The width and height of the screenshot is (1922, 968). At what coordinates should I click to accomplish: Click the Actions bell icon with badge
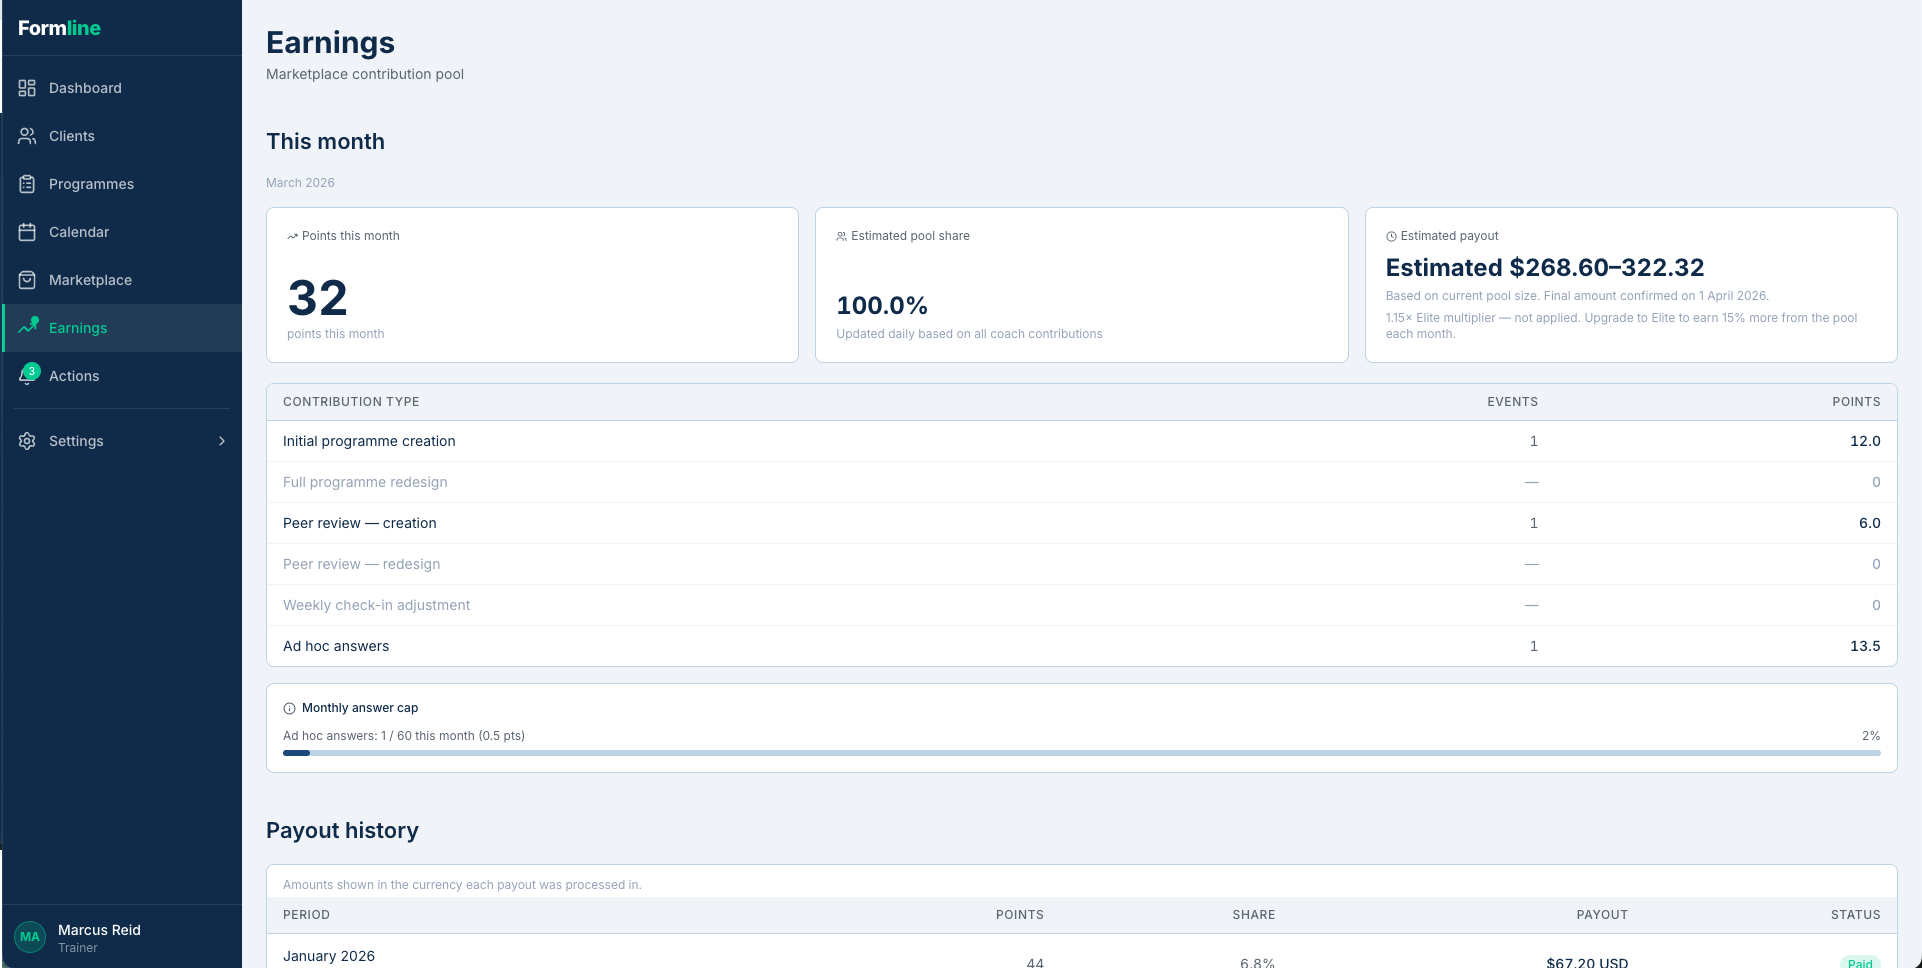click(27, 376)
